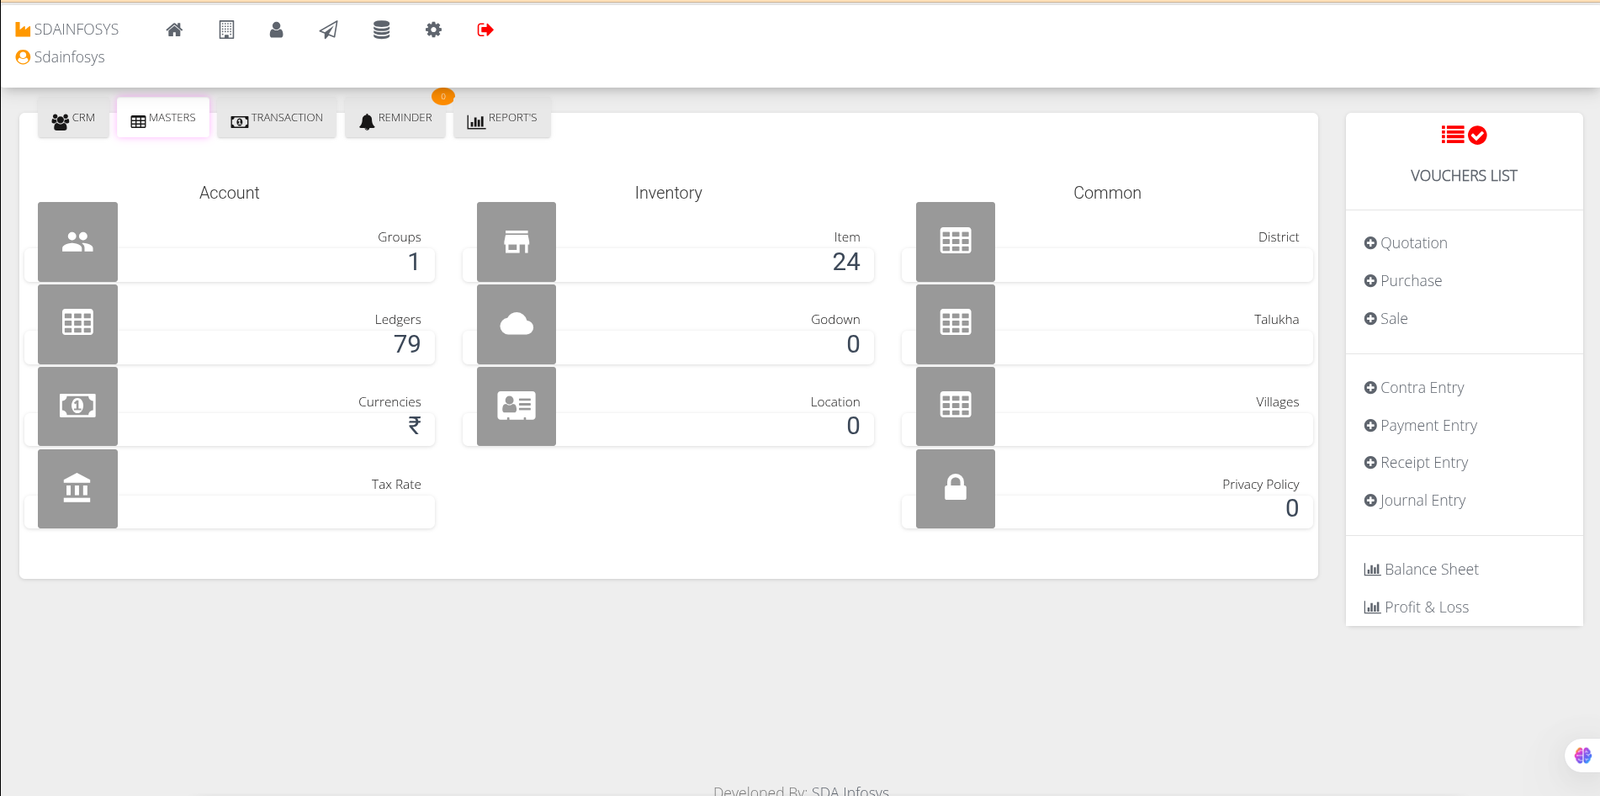
Task: Click the Ledgers count card
Action: [x=276, y=344]
